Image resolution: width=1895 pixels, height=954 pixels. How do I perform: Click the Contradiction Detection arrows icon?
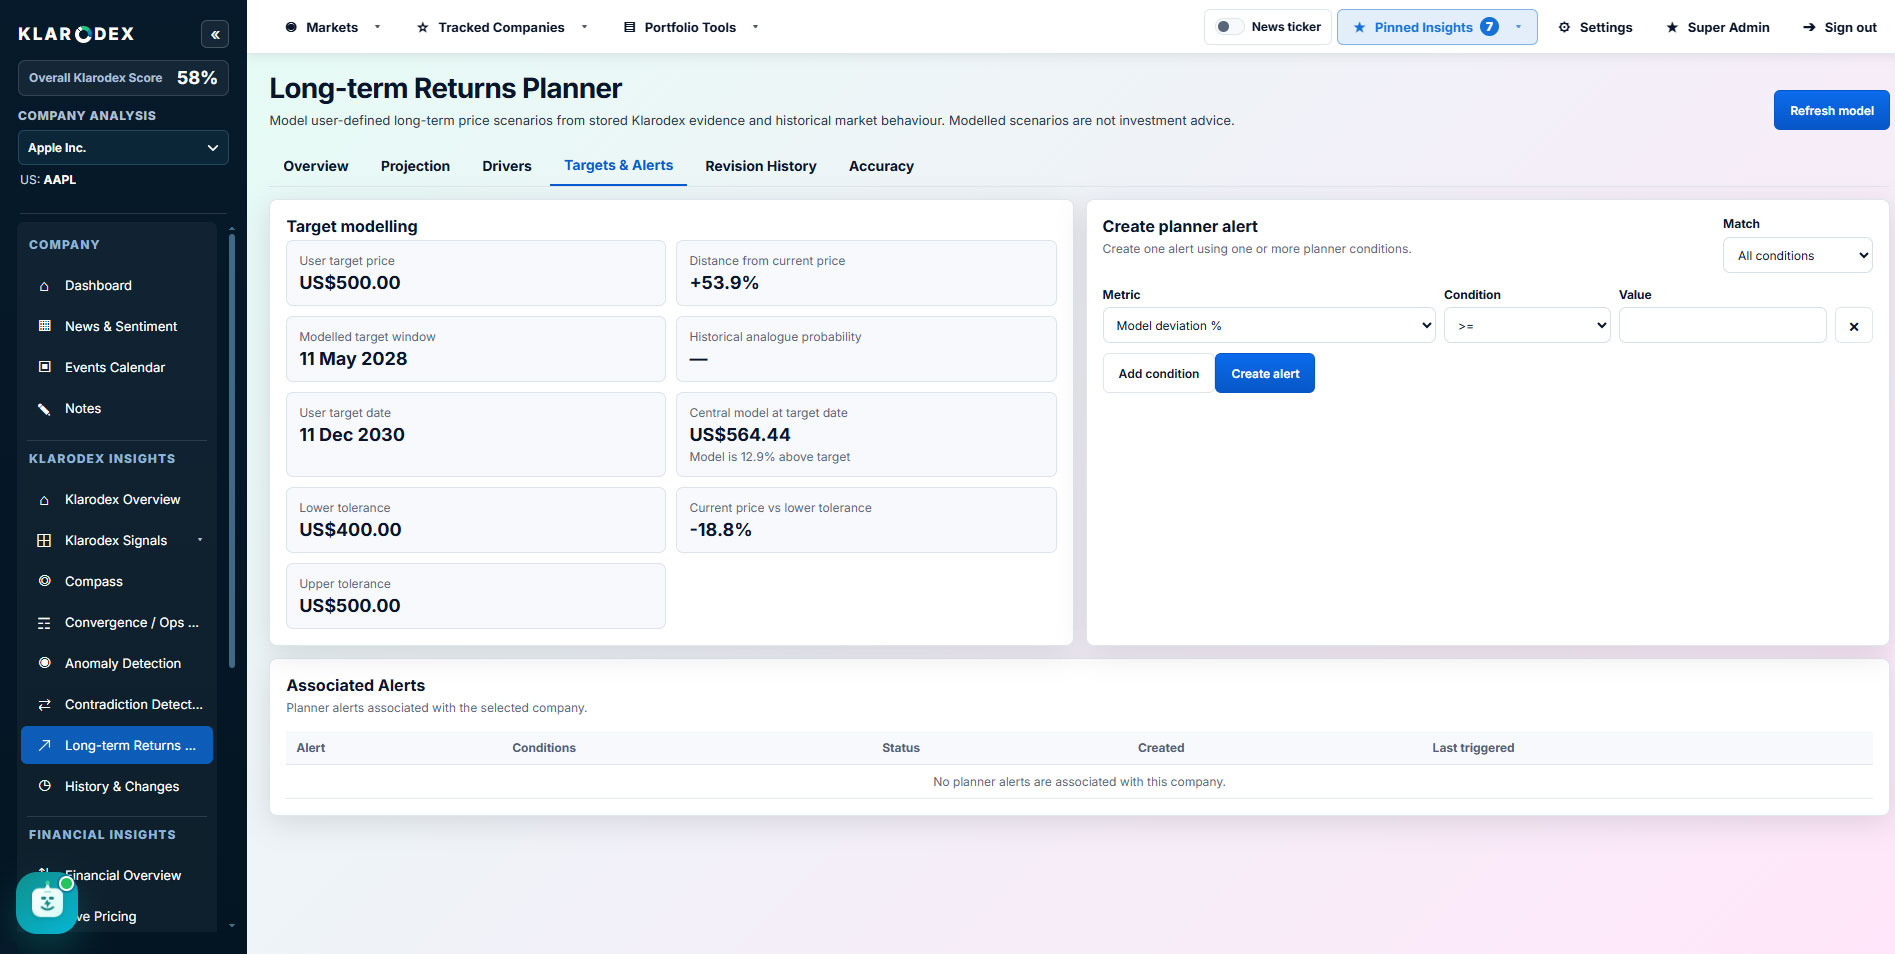[44, 704]
